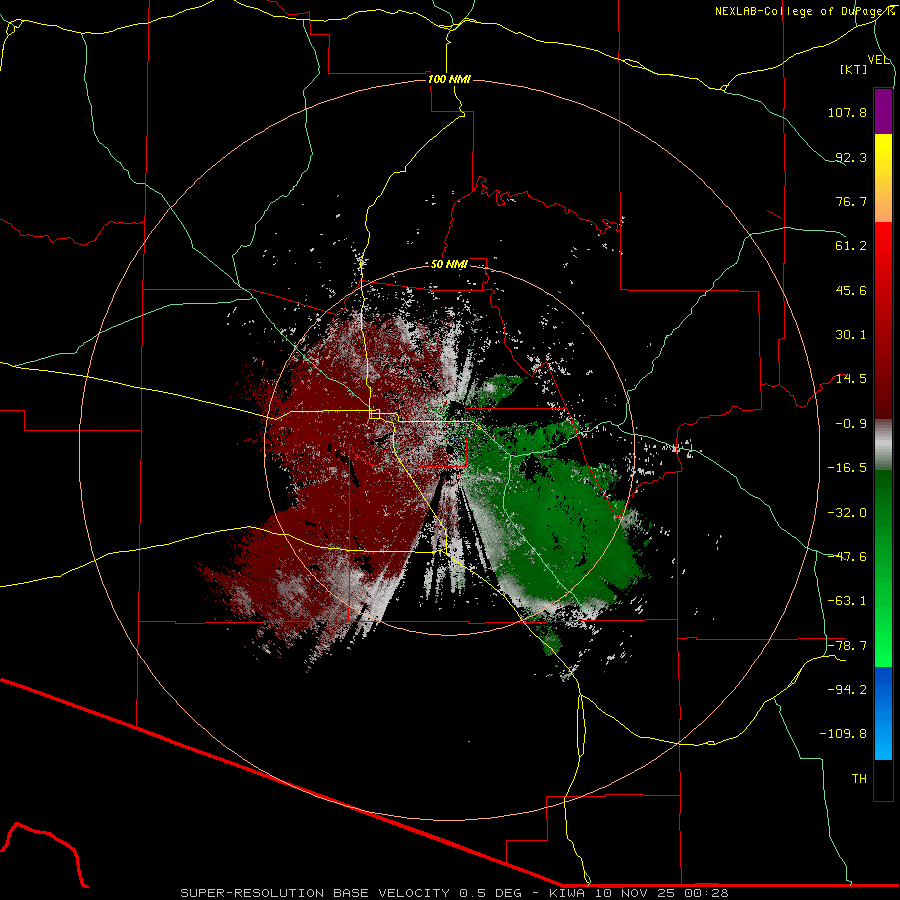900x900 pixels.
Task: Click the 50 NMI range ring label
Action: point(449,265)
